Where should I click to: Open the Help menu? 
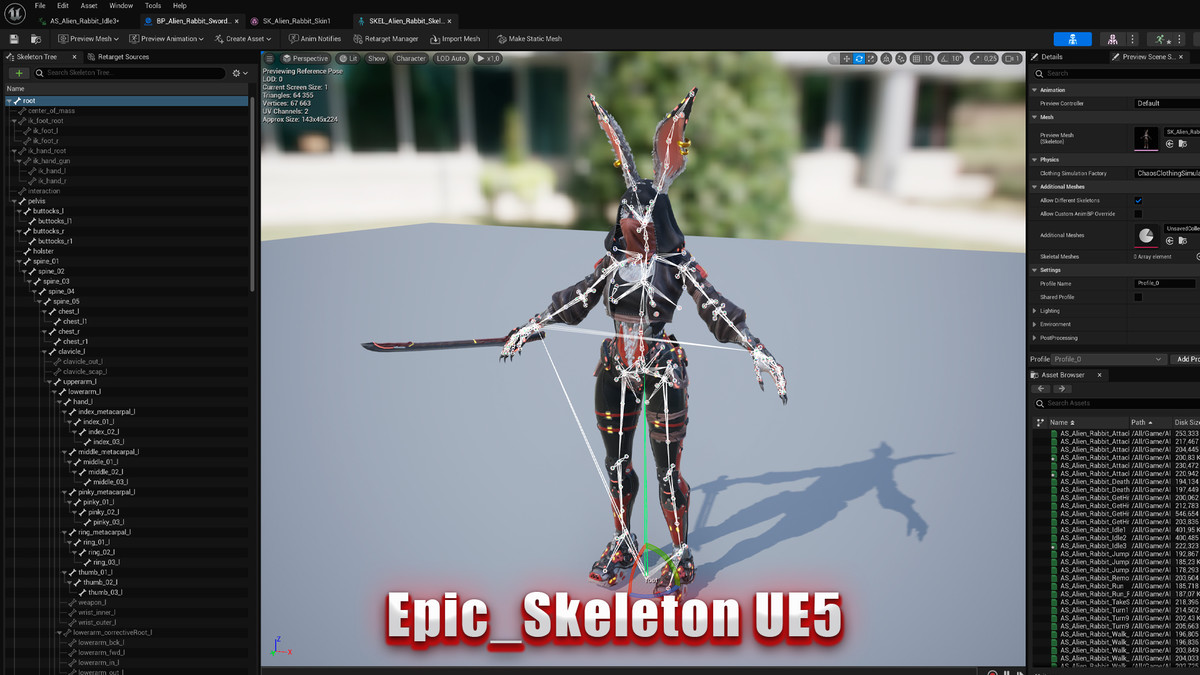click(180, 6)
